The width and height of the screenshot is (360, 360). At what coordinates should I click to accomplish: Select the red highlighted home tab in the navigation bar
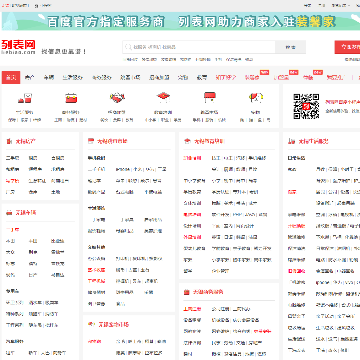pos(11,77)
